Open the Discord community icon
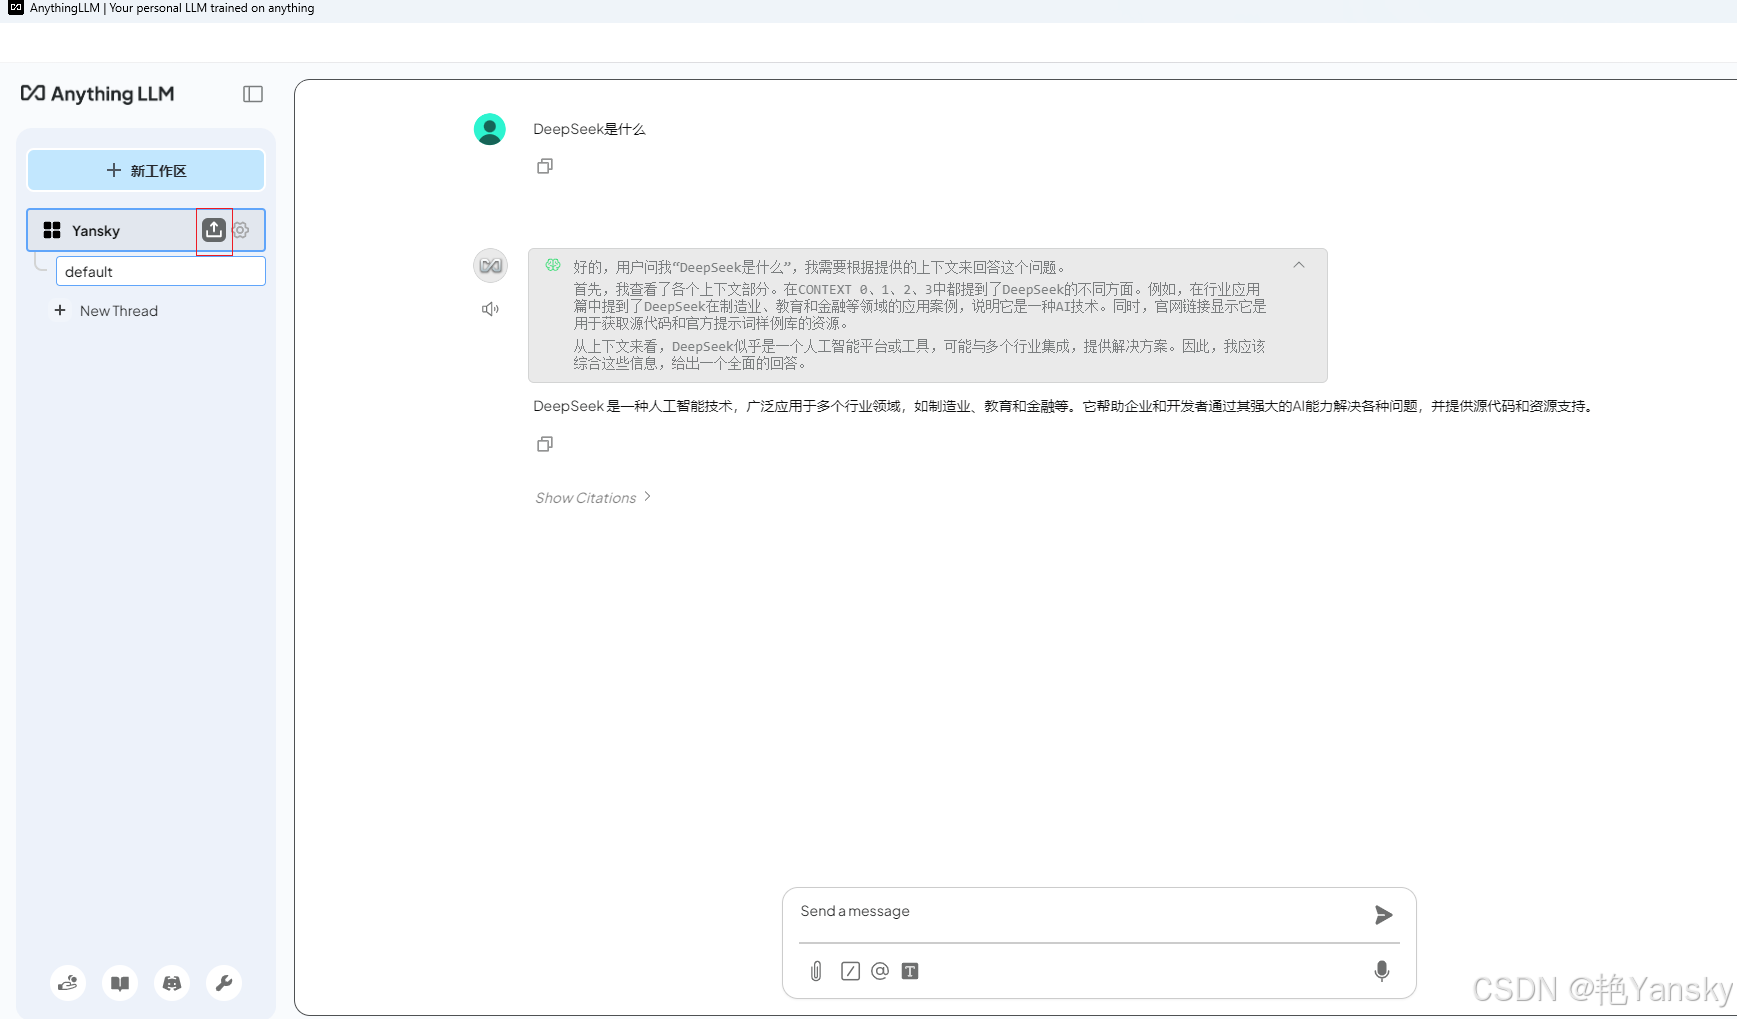 tap(172, 983)
